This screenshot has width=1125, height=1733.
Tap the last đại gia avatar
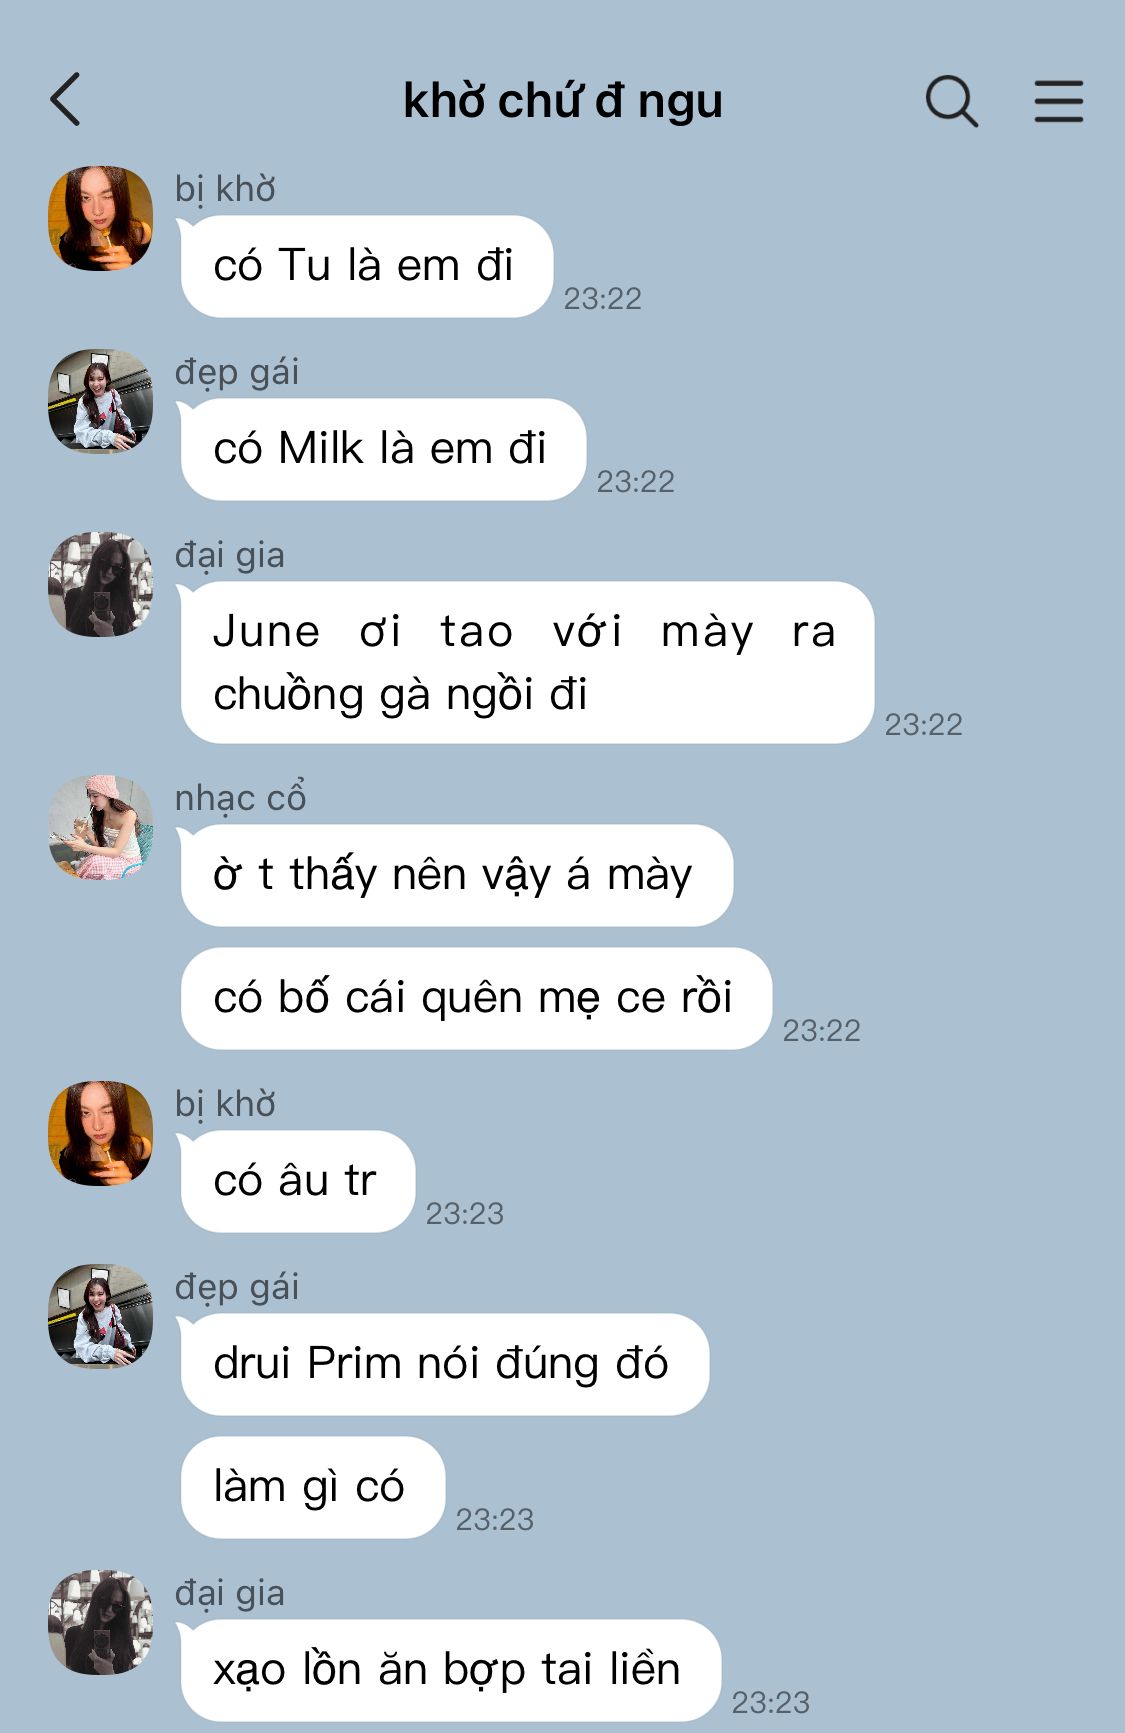pyautogui.click(x=101, y=1622)
